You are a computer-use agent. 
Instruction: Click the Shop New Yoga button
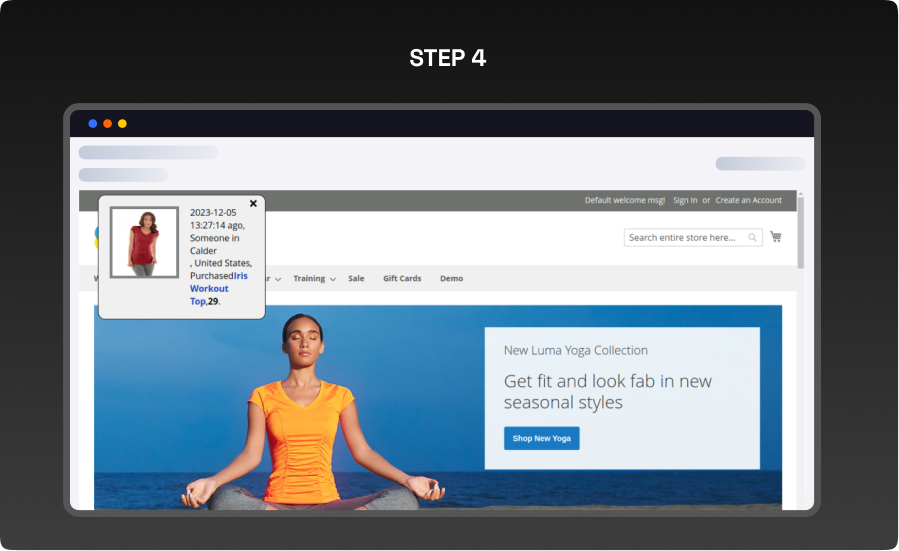click(541, 438)
